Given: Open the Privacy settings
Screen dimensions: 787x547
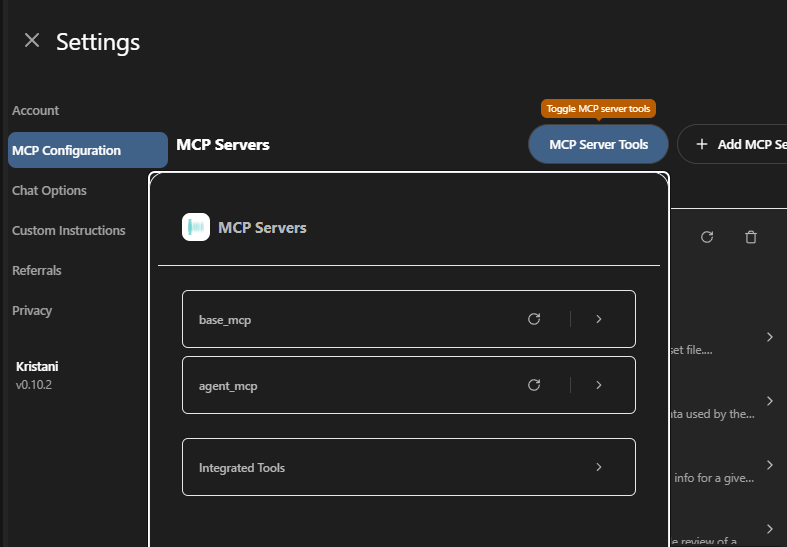Looking at the screenshot, I should [x=32, y=310].
